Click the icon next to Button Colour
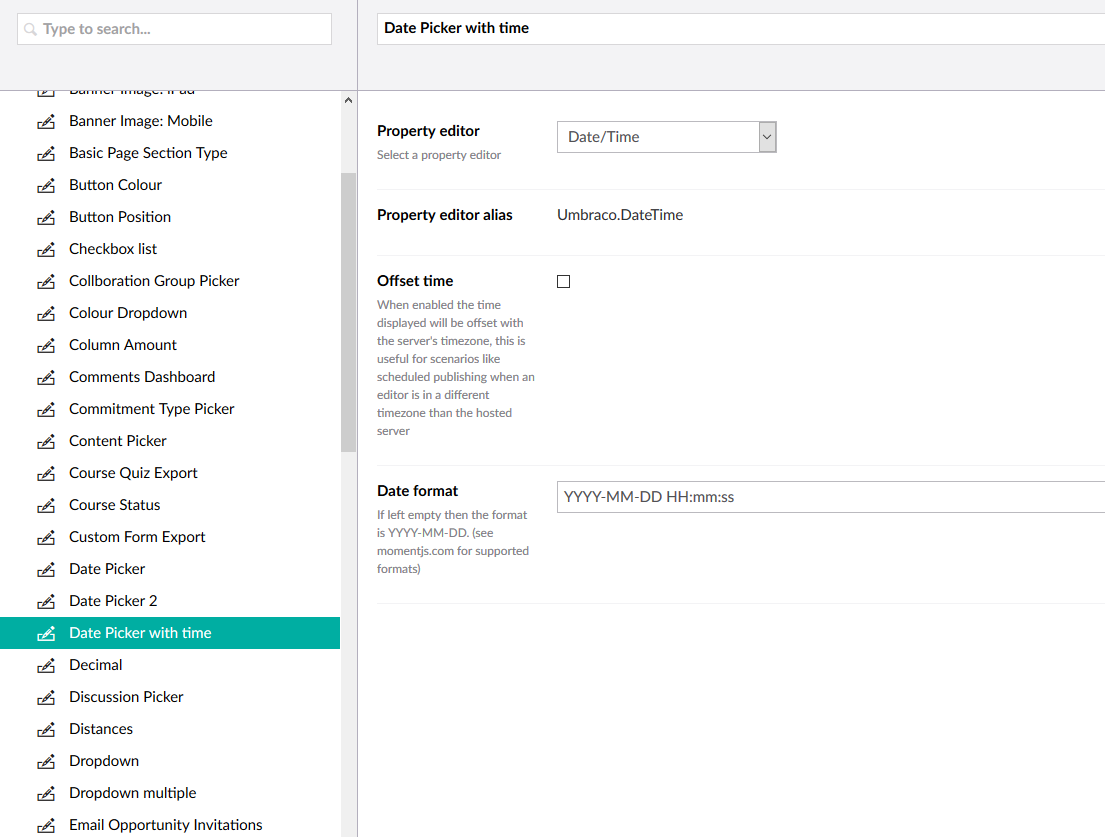This screenshot has height=837, width=1105. (x=46, y=186)
